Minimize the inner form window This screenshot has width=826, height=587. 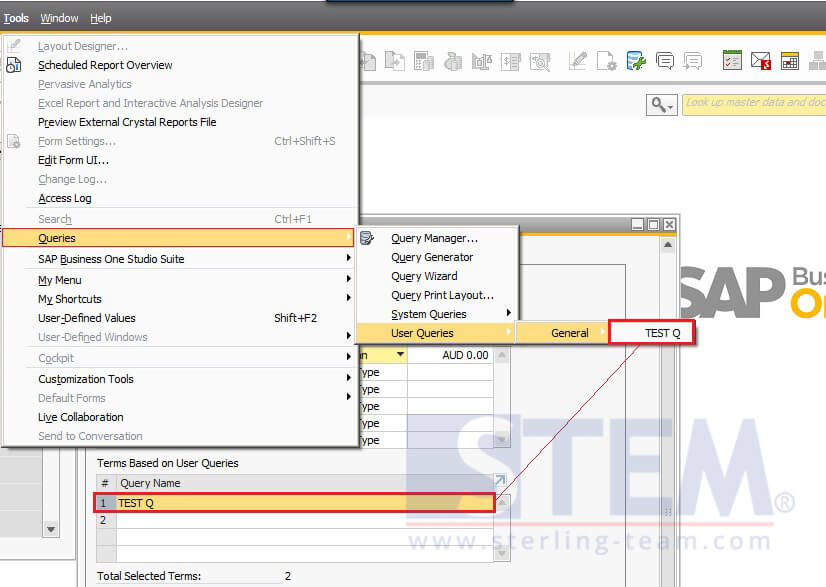(x=637, y=225)
